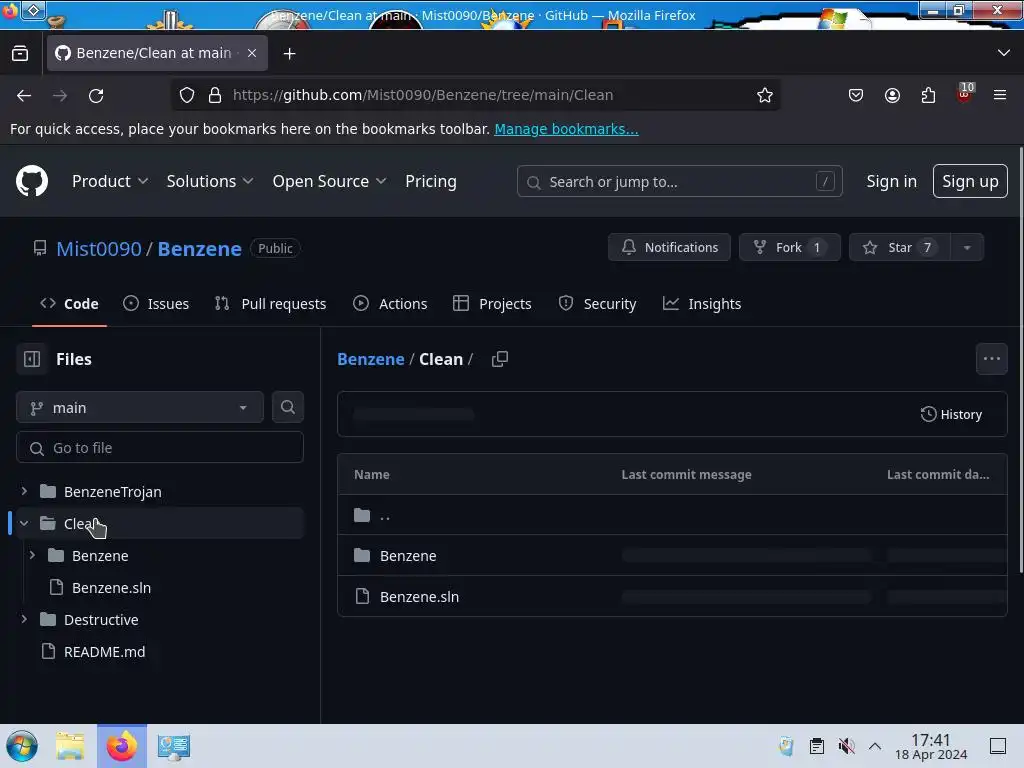Open Benzene folder in file listing
1024x768 pixels.
[x=408, y=556]
